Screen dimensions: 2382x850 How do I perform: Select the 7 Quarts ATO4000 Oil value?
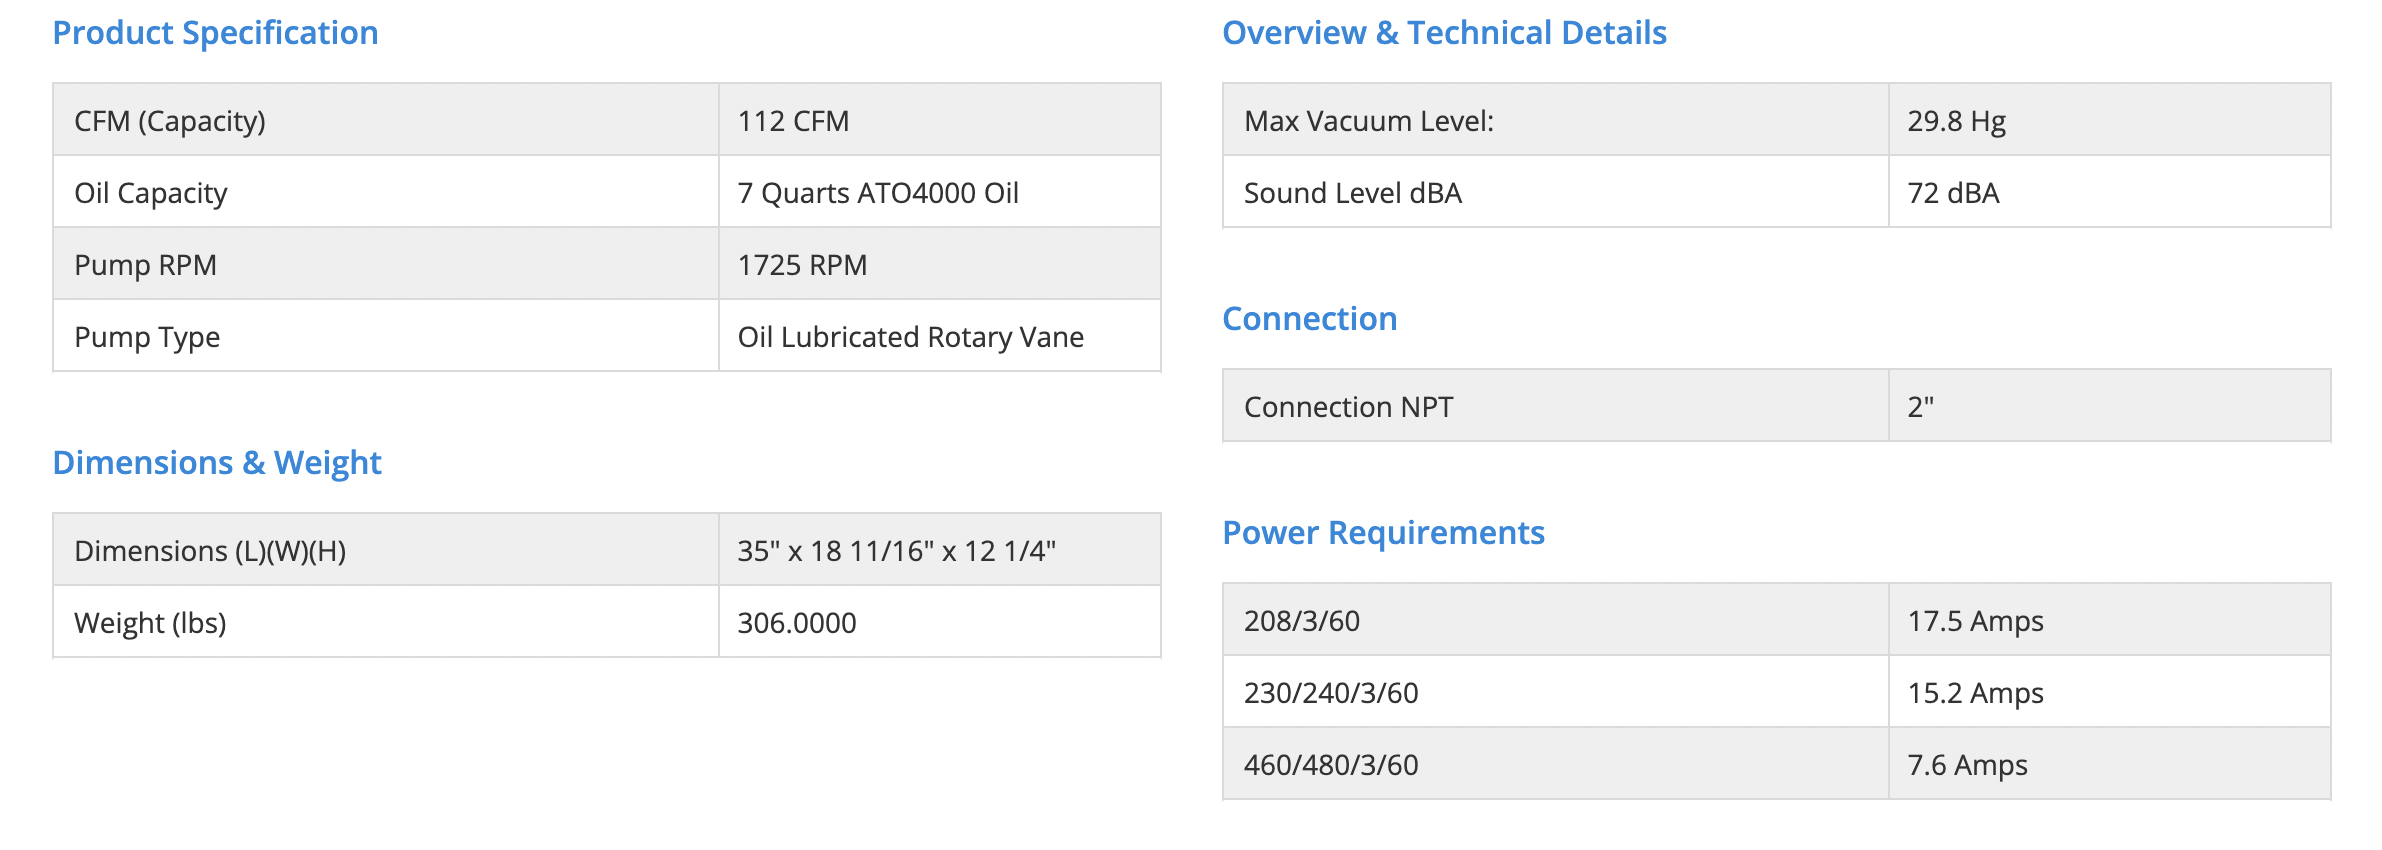878,193
